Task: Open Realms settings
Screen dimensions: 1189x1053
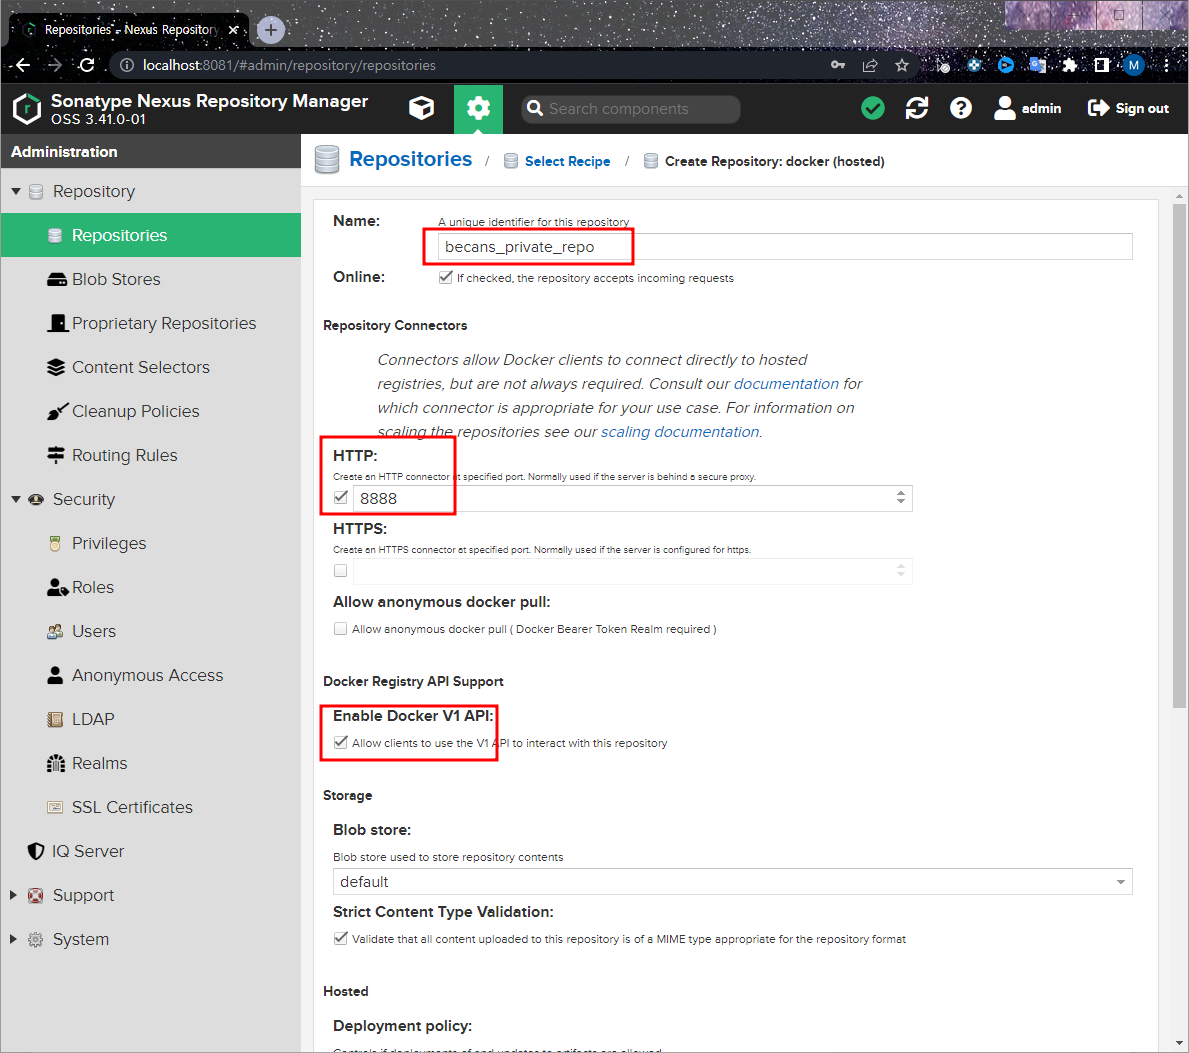Action: coord(151,763)
